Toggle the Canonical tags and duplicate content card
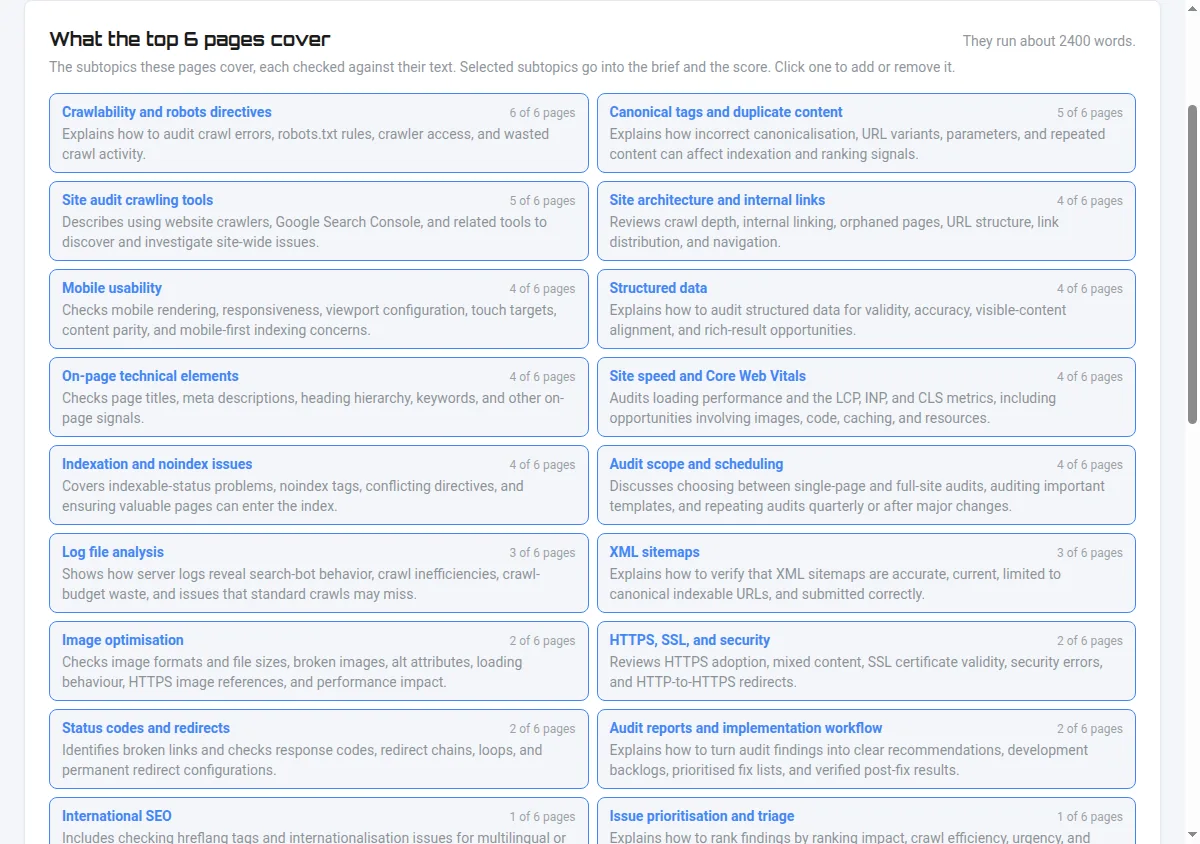This screenshot has height=844, width=1200. [x=866, y=133]
